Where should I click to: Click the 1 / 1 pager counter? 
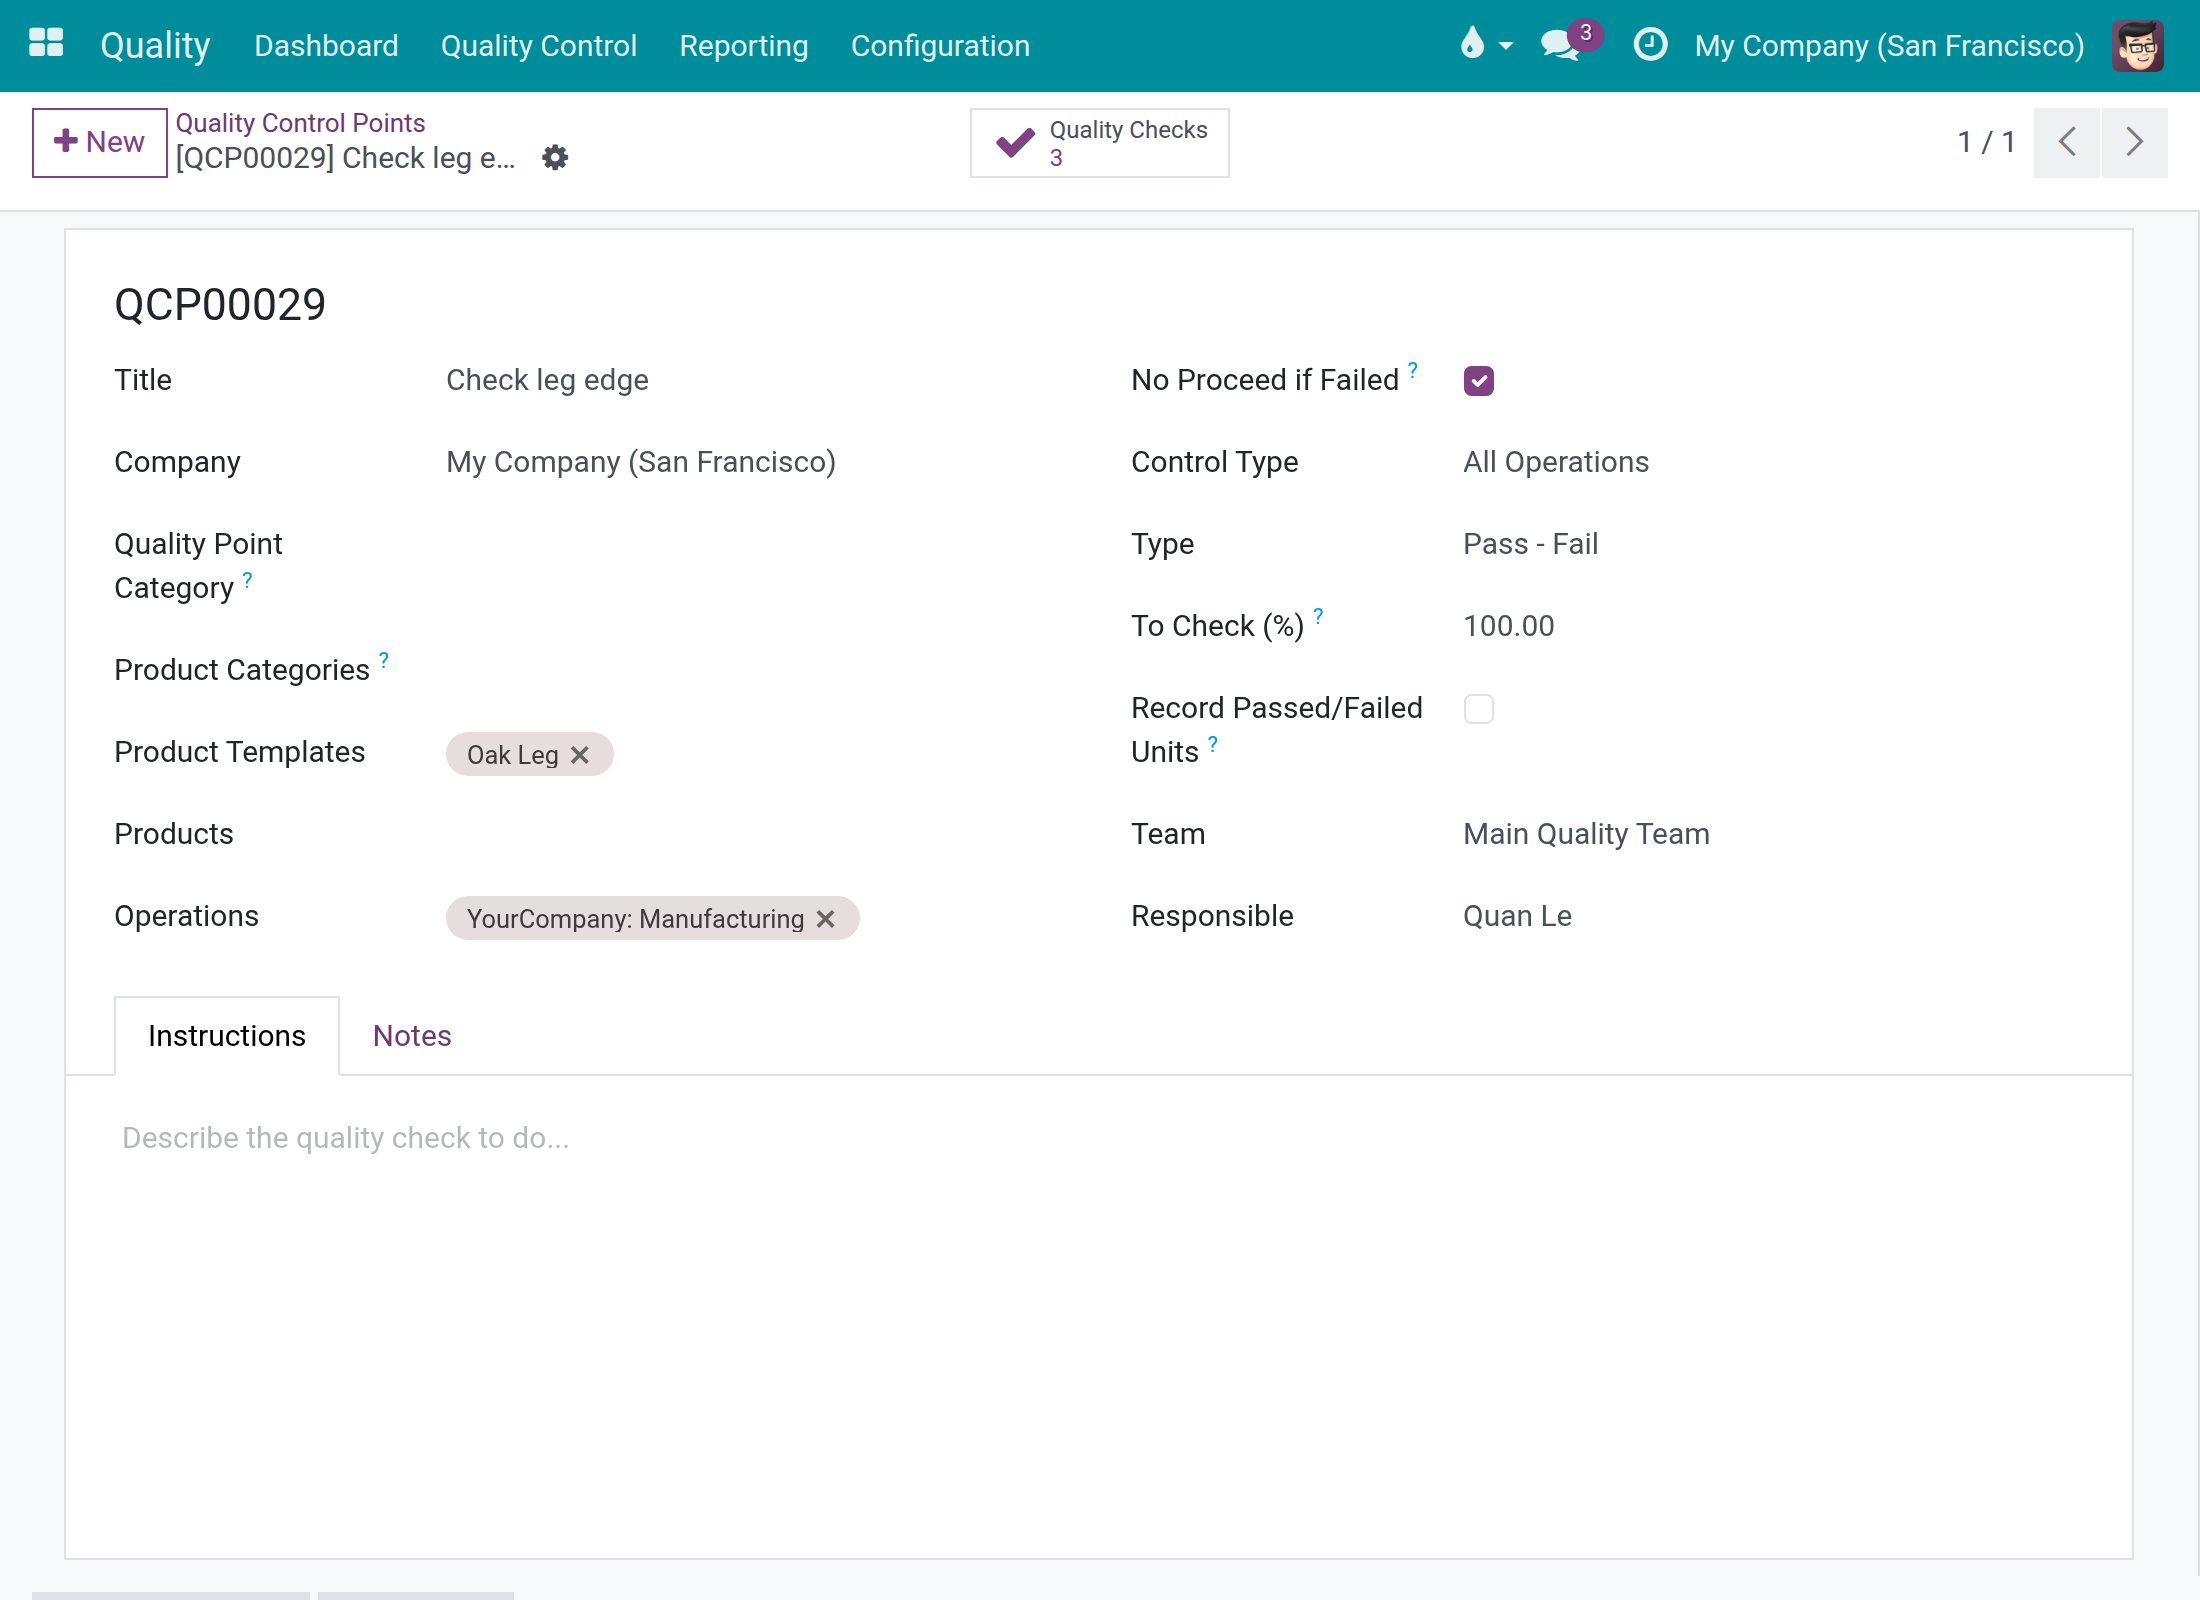click(x=1986, y=142)
